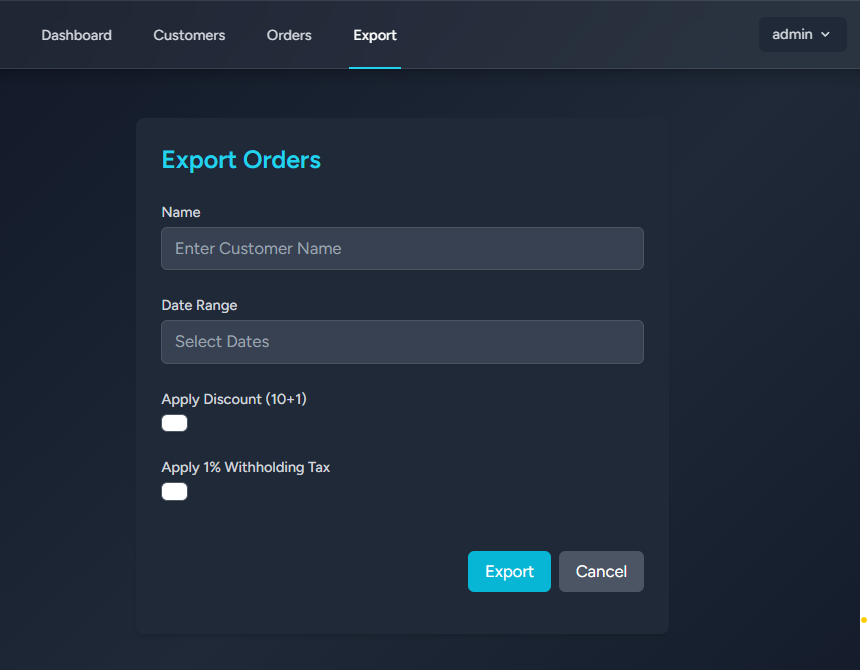Click the Export button
Viewport: 868px width, 670px height.
point(509,571)
